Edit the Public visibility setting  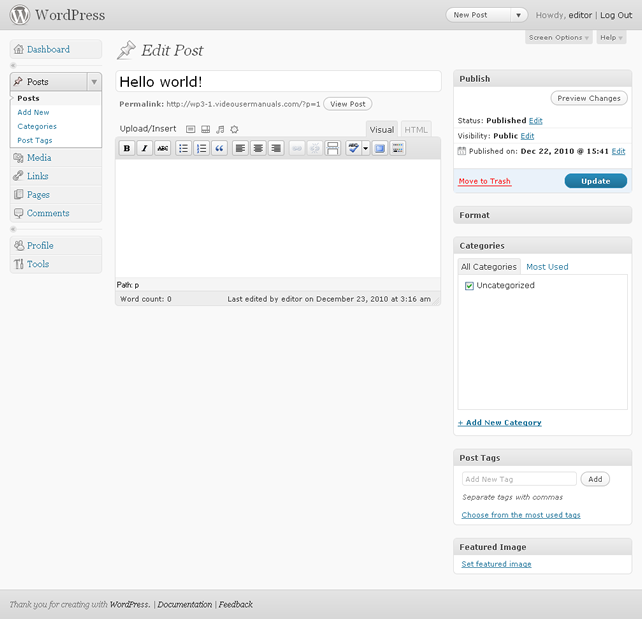tap(527, 136)
